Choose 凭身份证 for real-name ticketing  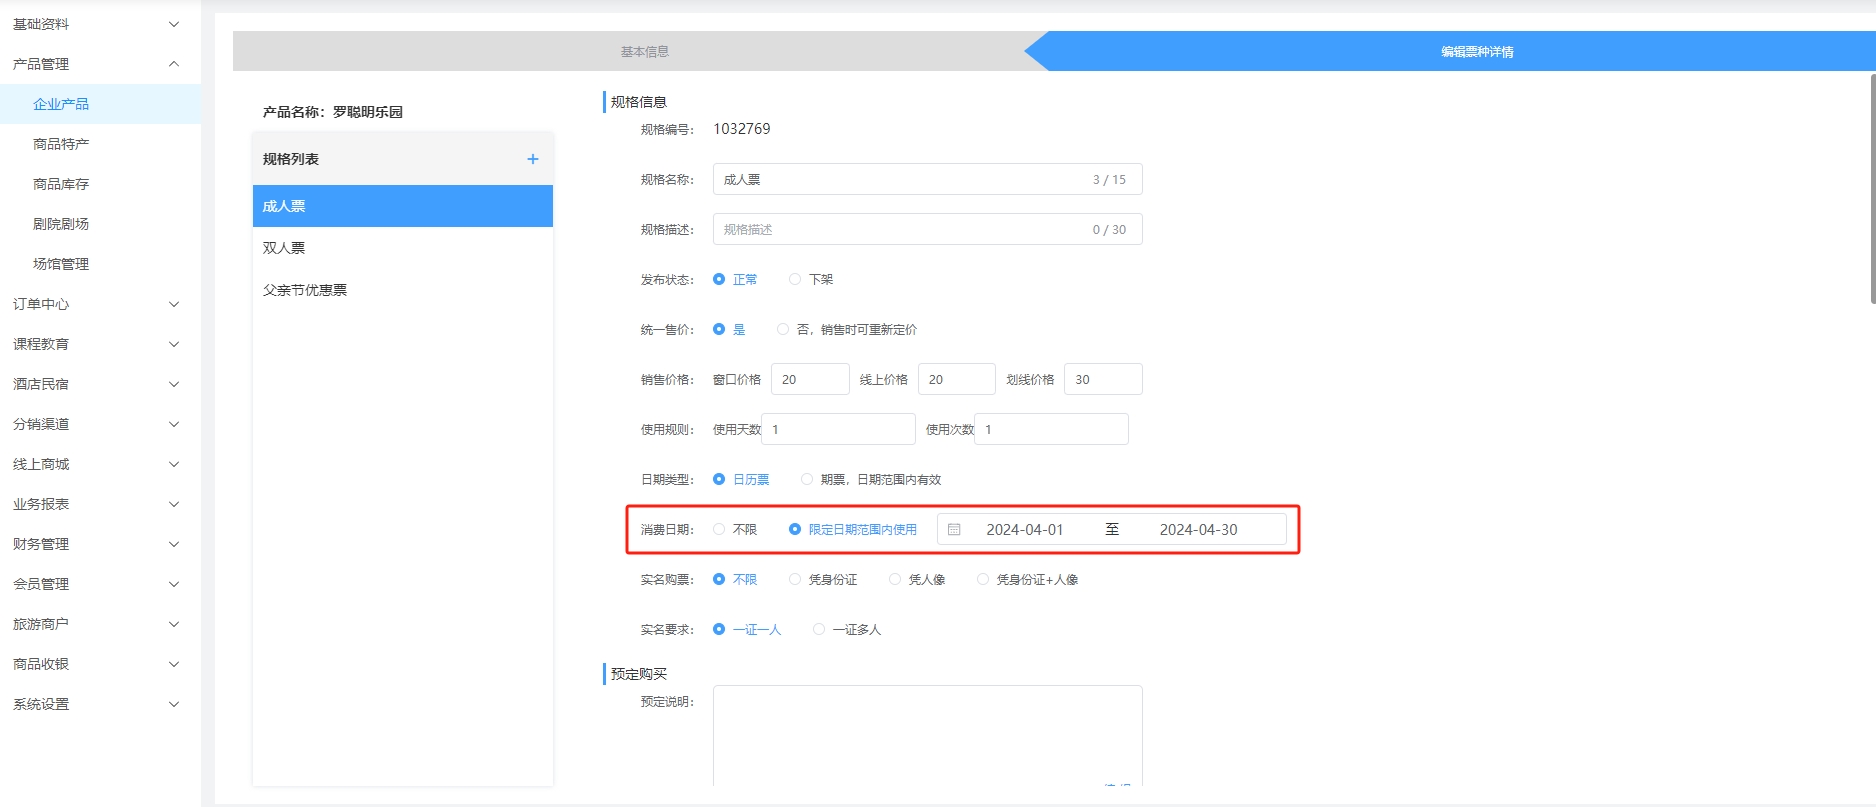[795, 580]
